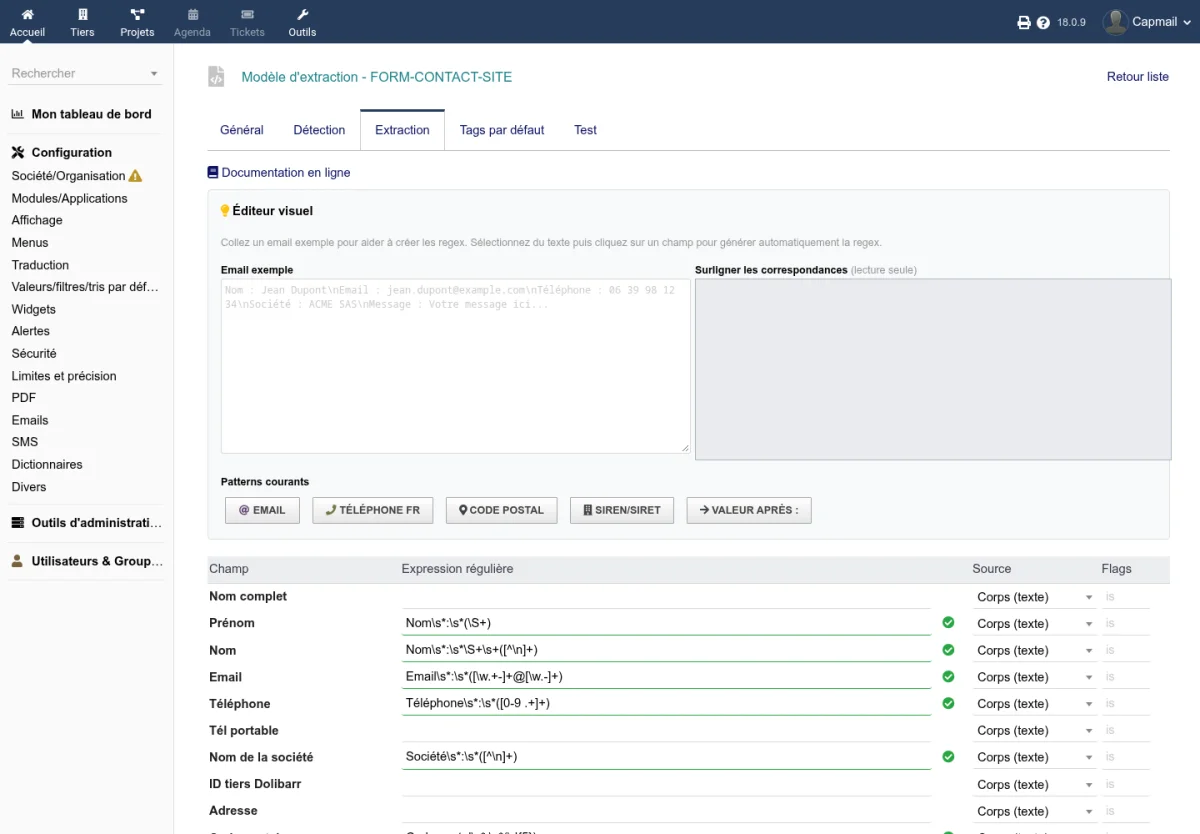Click the Utilisateurs & Groupes user icon
This screenshot has height=834, width=1200.
click(x=17, y=561)
